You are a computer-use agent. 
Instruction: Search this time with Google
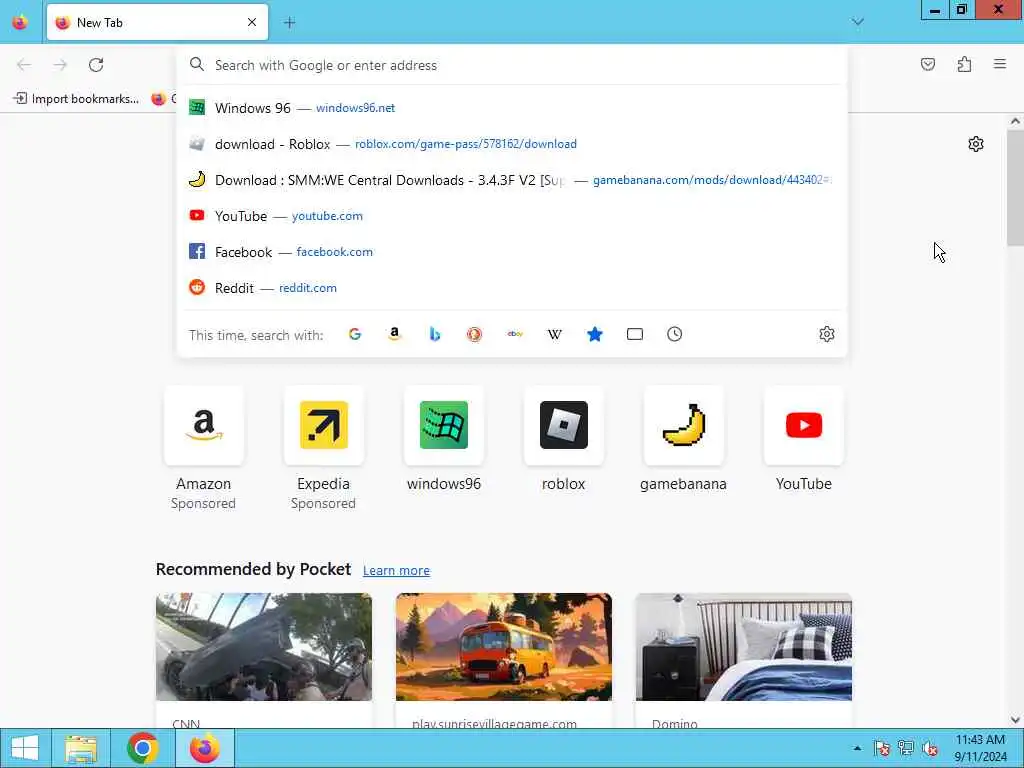click(355, 334)
